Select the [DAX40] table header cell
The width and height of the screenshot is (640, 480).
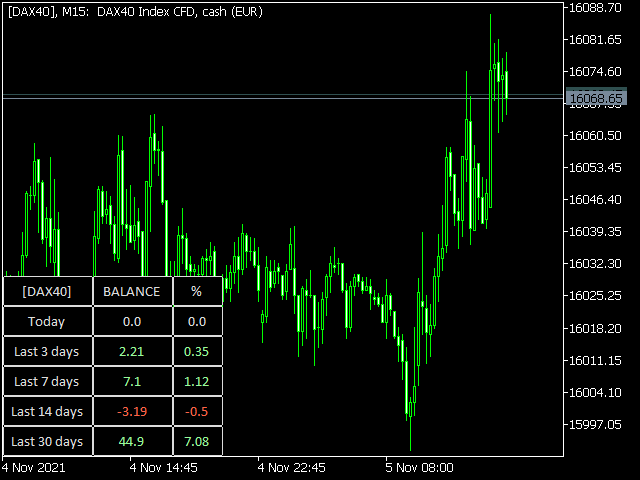point(48,291)
